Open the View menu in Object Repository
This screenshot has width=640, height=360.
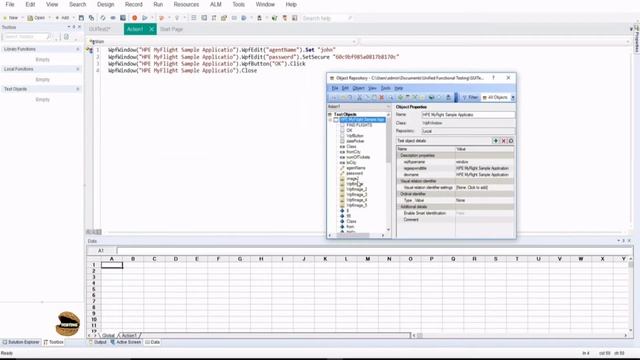click(x=373, y=88)
